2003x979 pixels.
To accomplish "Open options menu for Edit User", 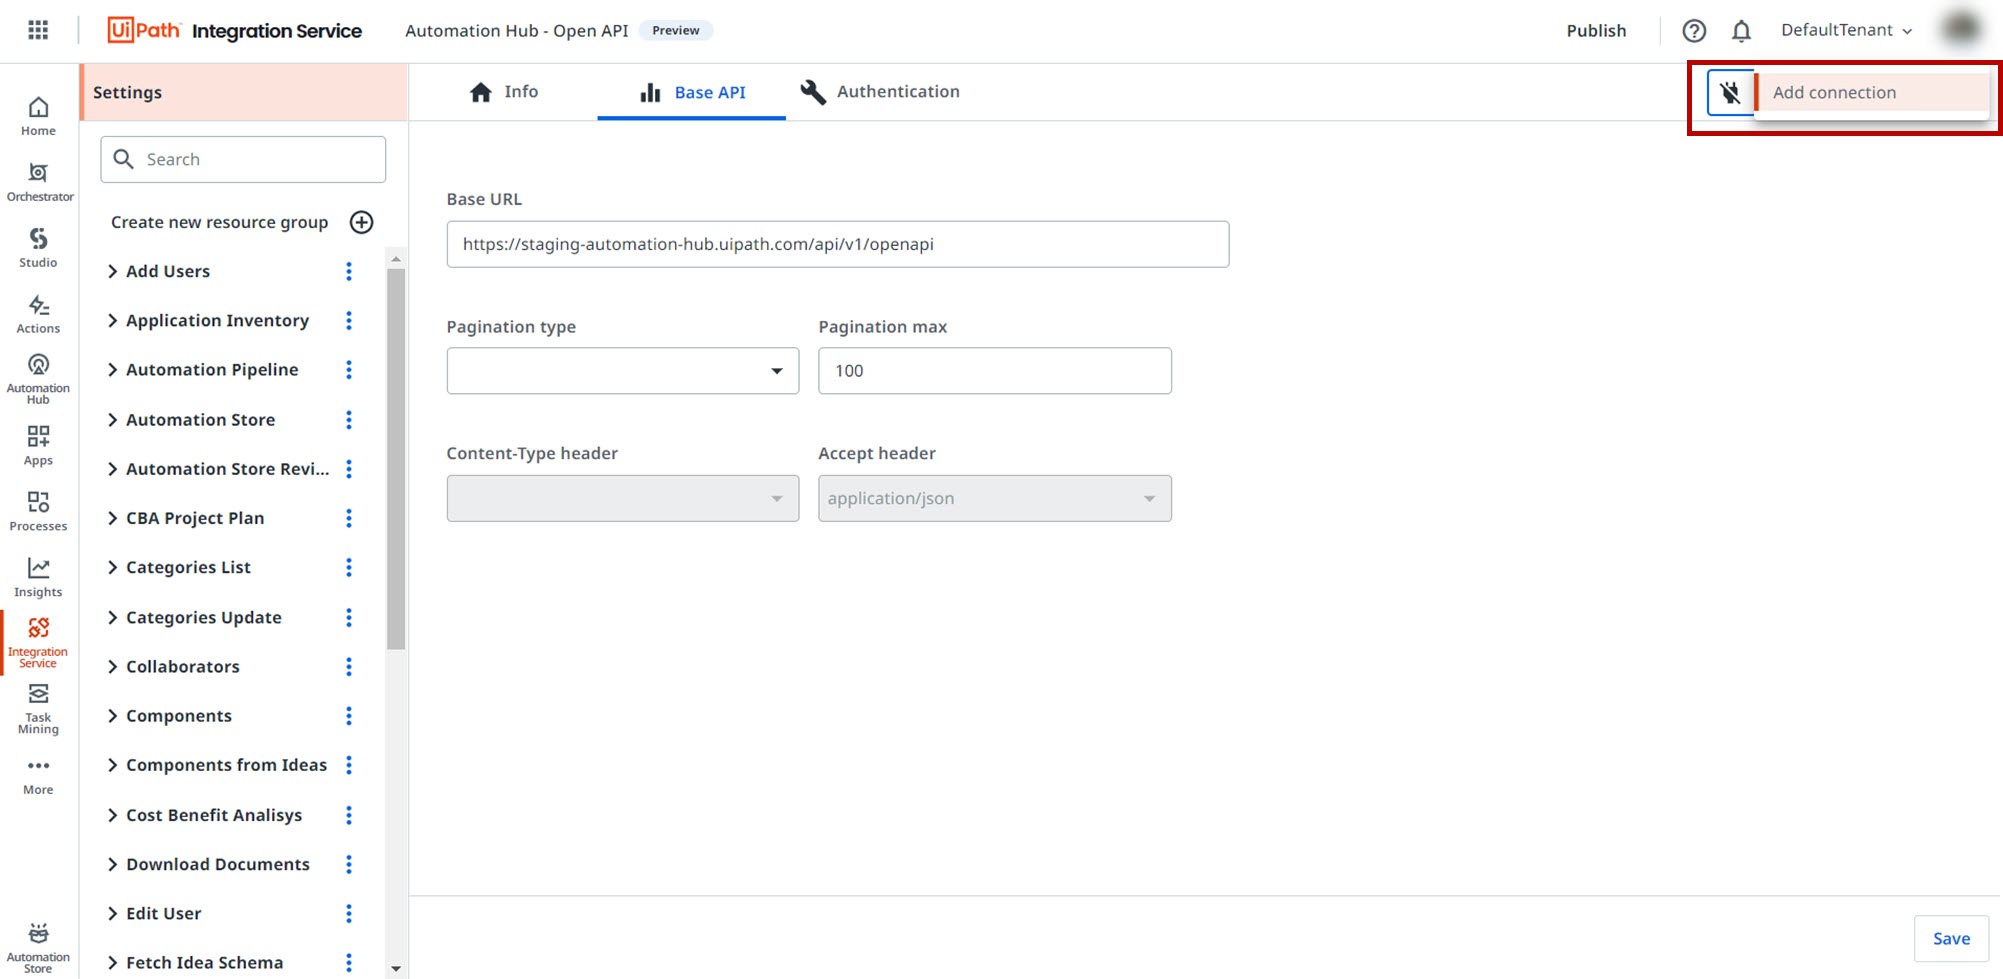I will [349, 913].
